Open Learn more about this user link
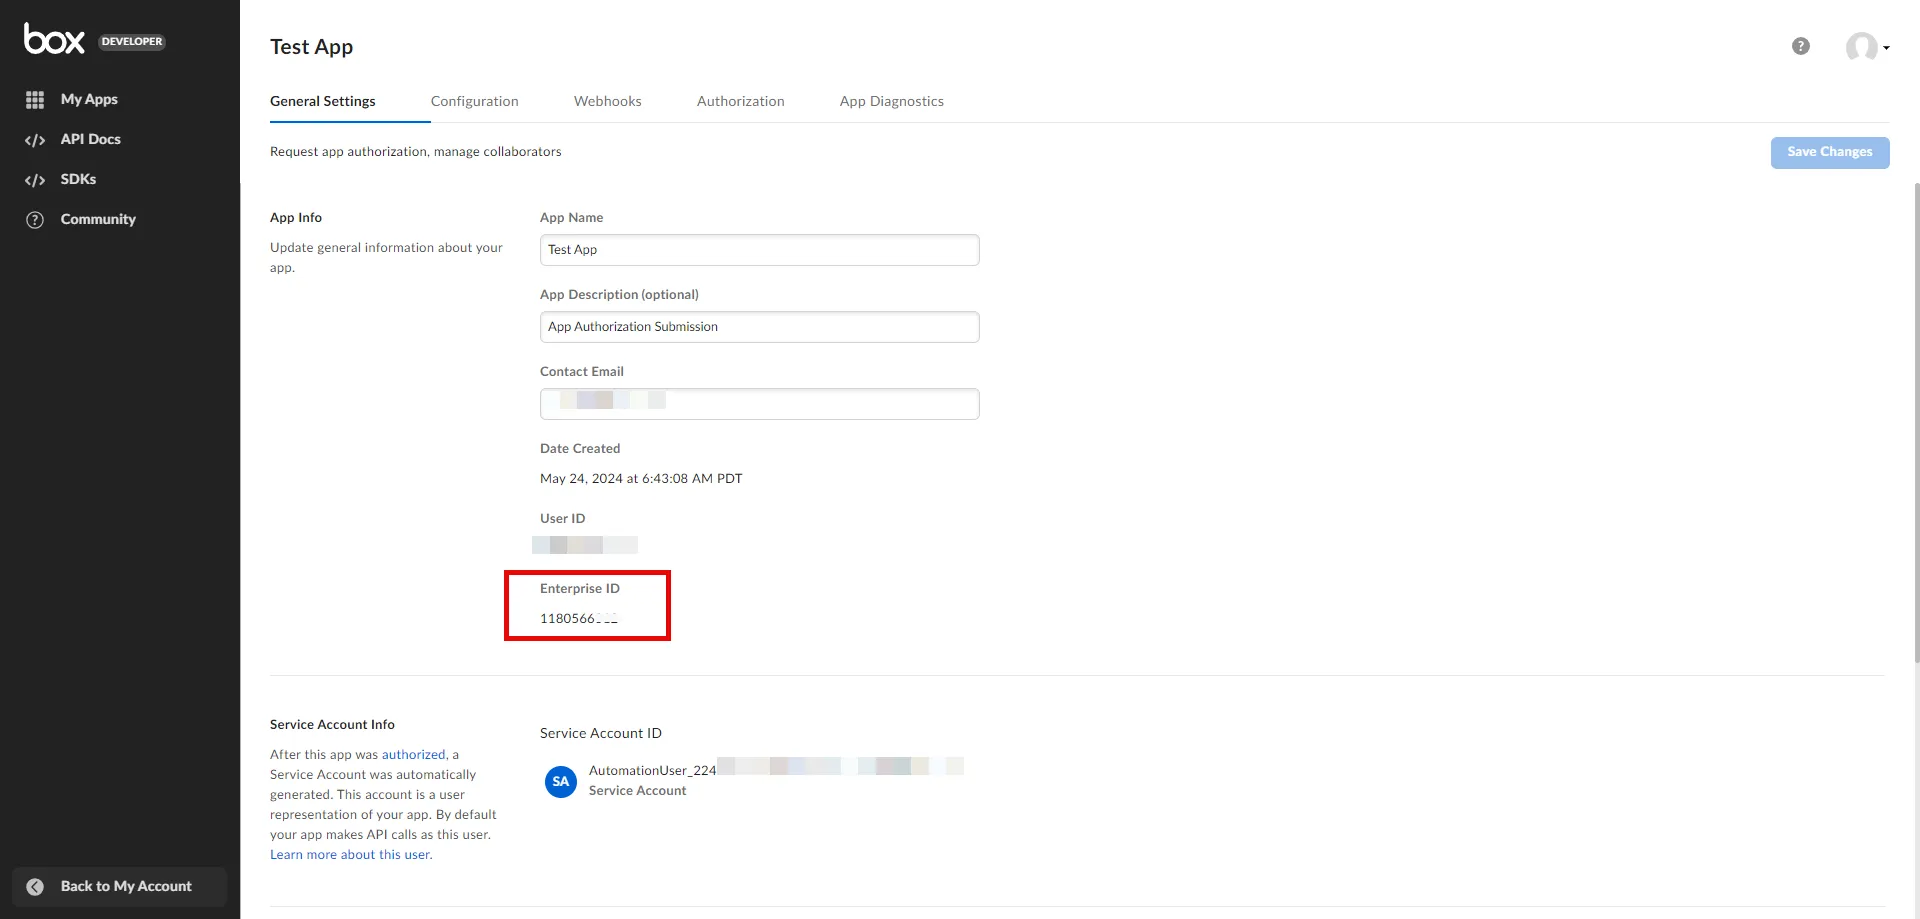This screenshot has width=1920, height=919. (x=349, y=854)
